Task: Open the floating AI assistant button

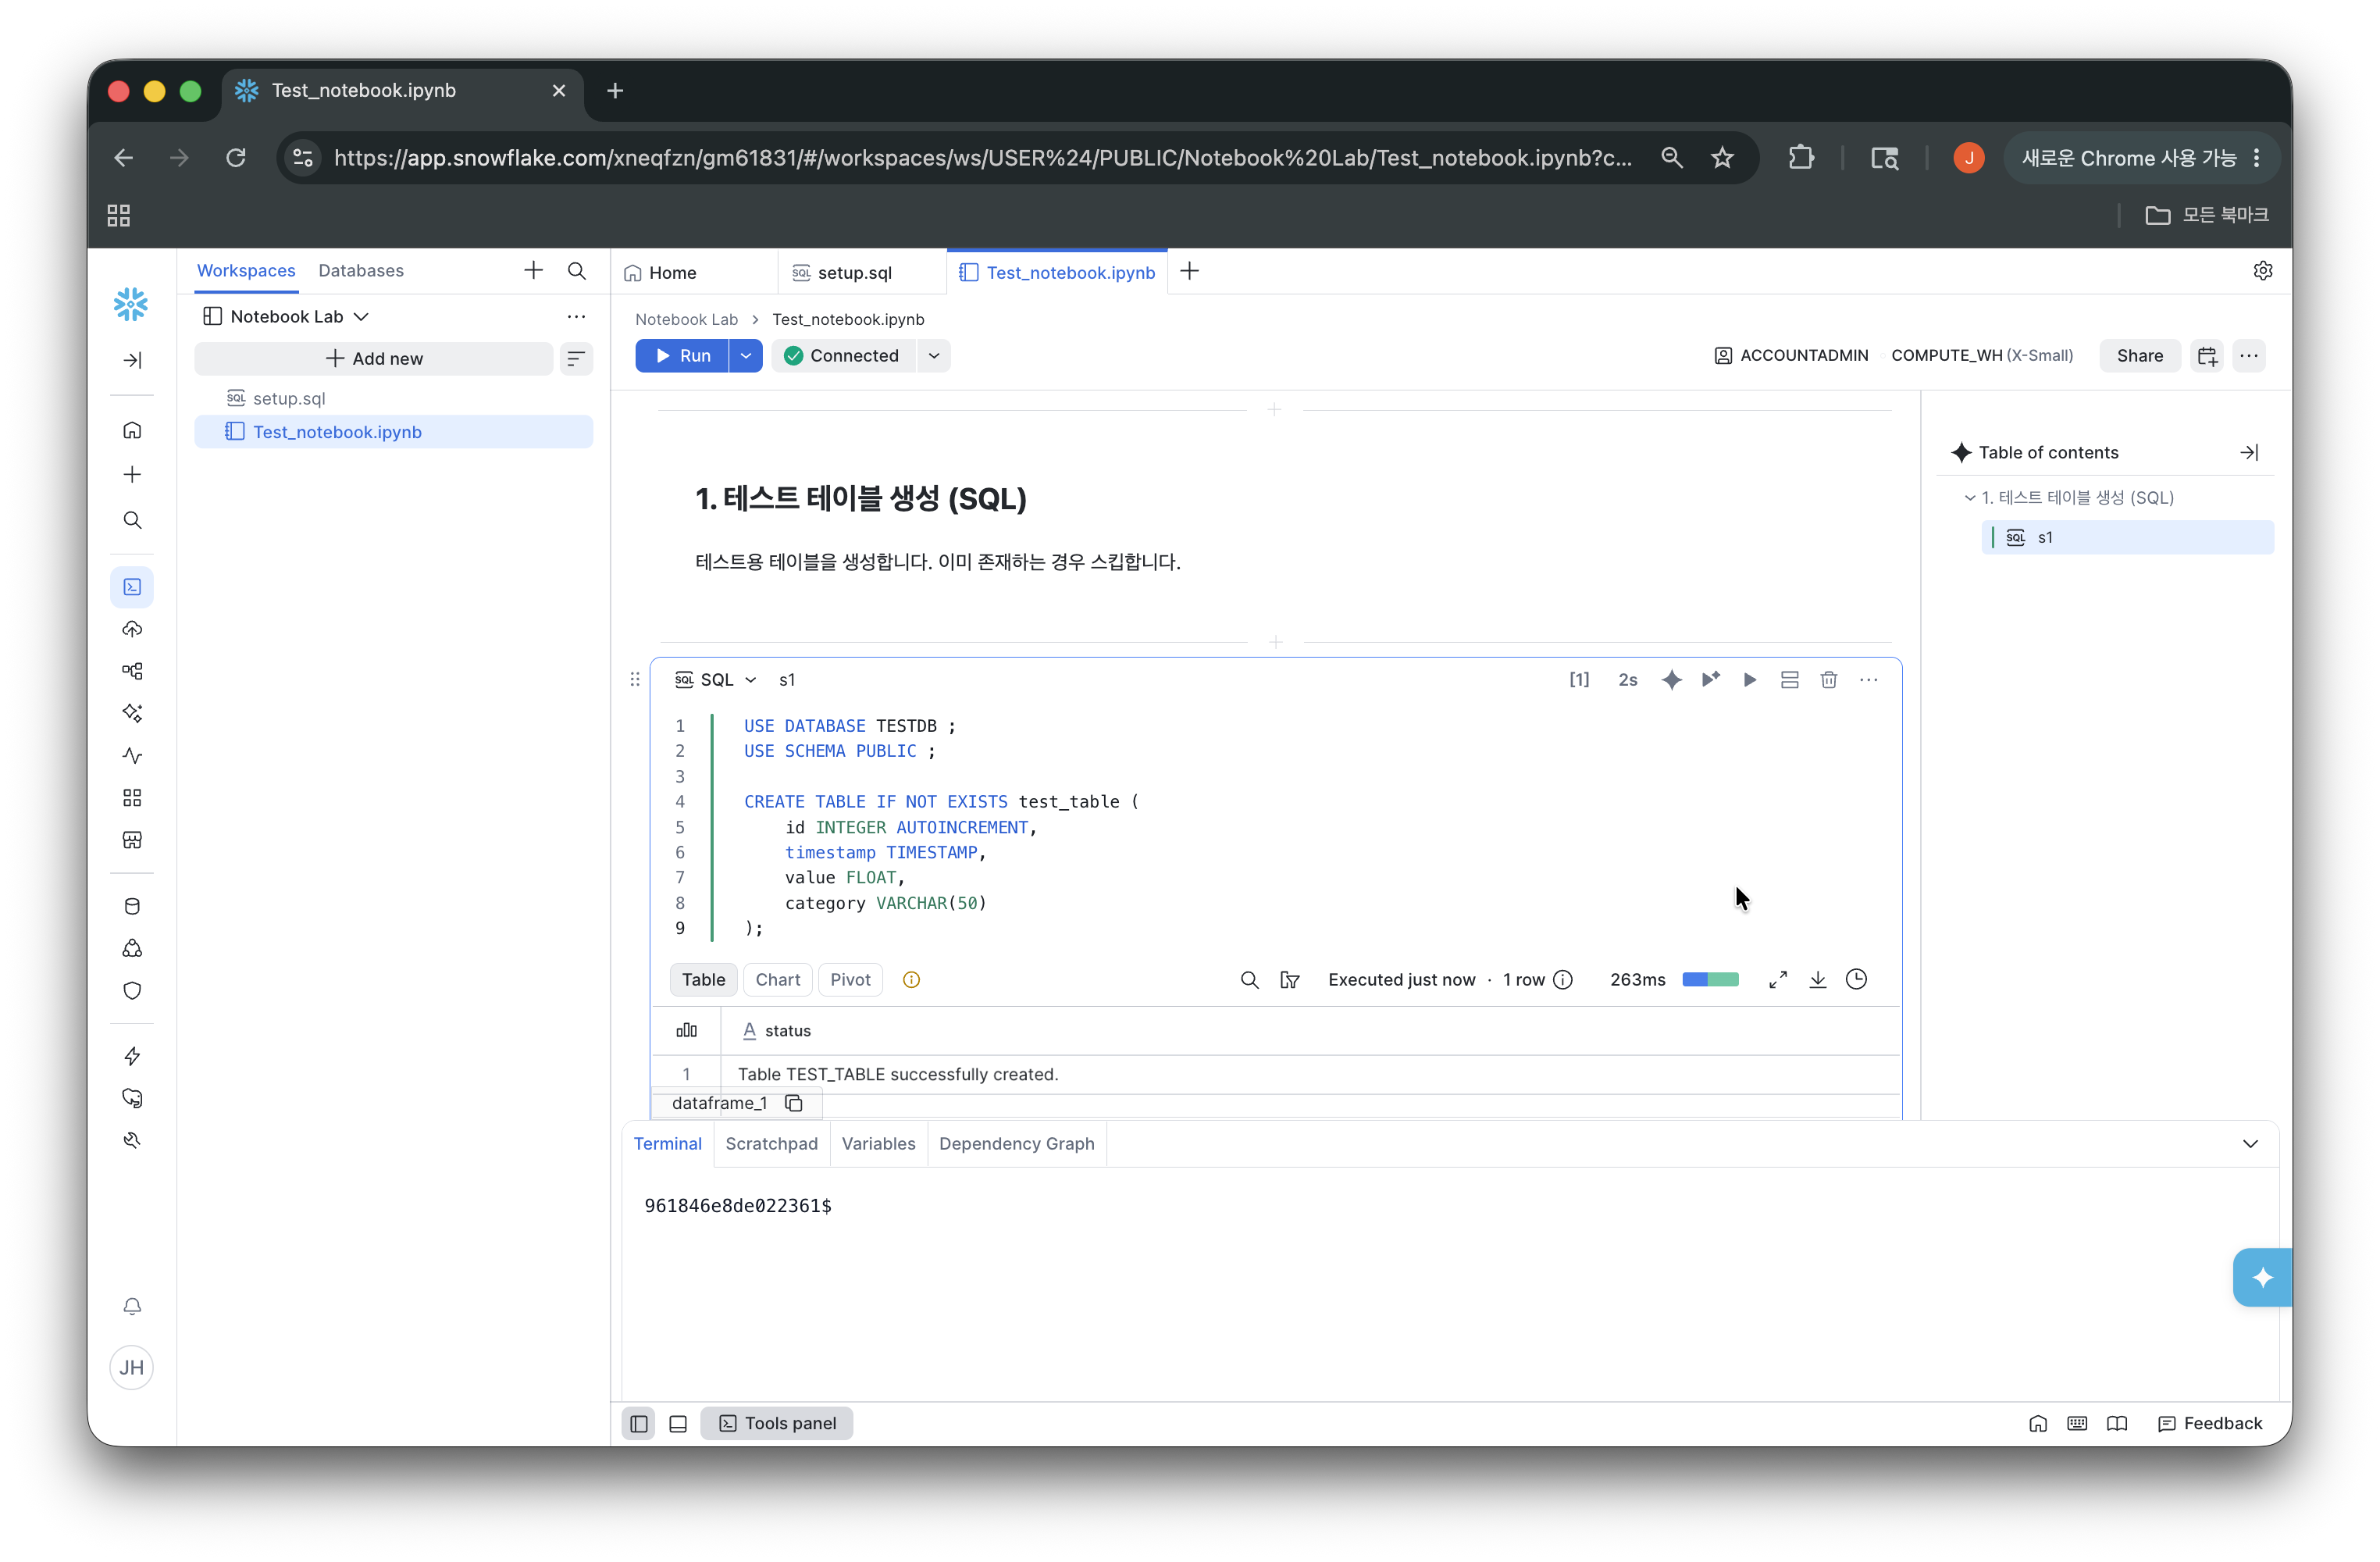Action: click(x=2262, y=1277)
